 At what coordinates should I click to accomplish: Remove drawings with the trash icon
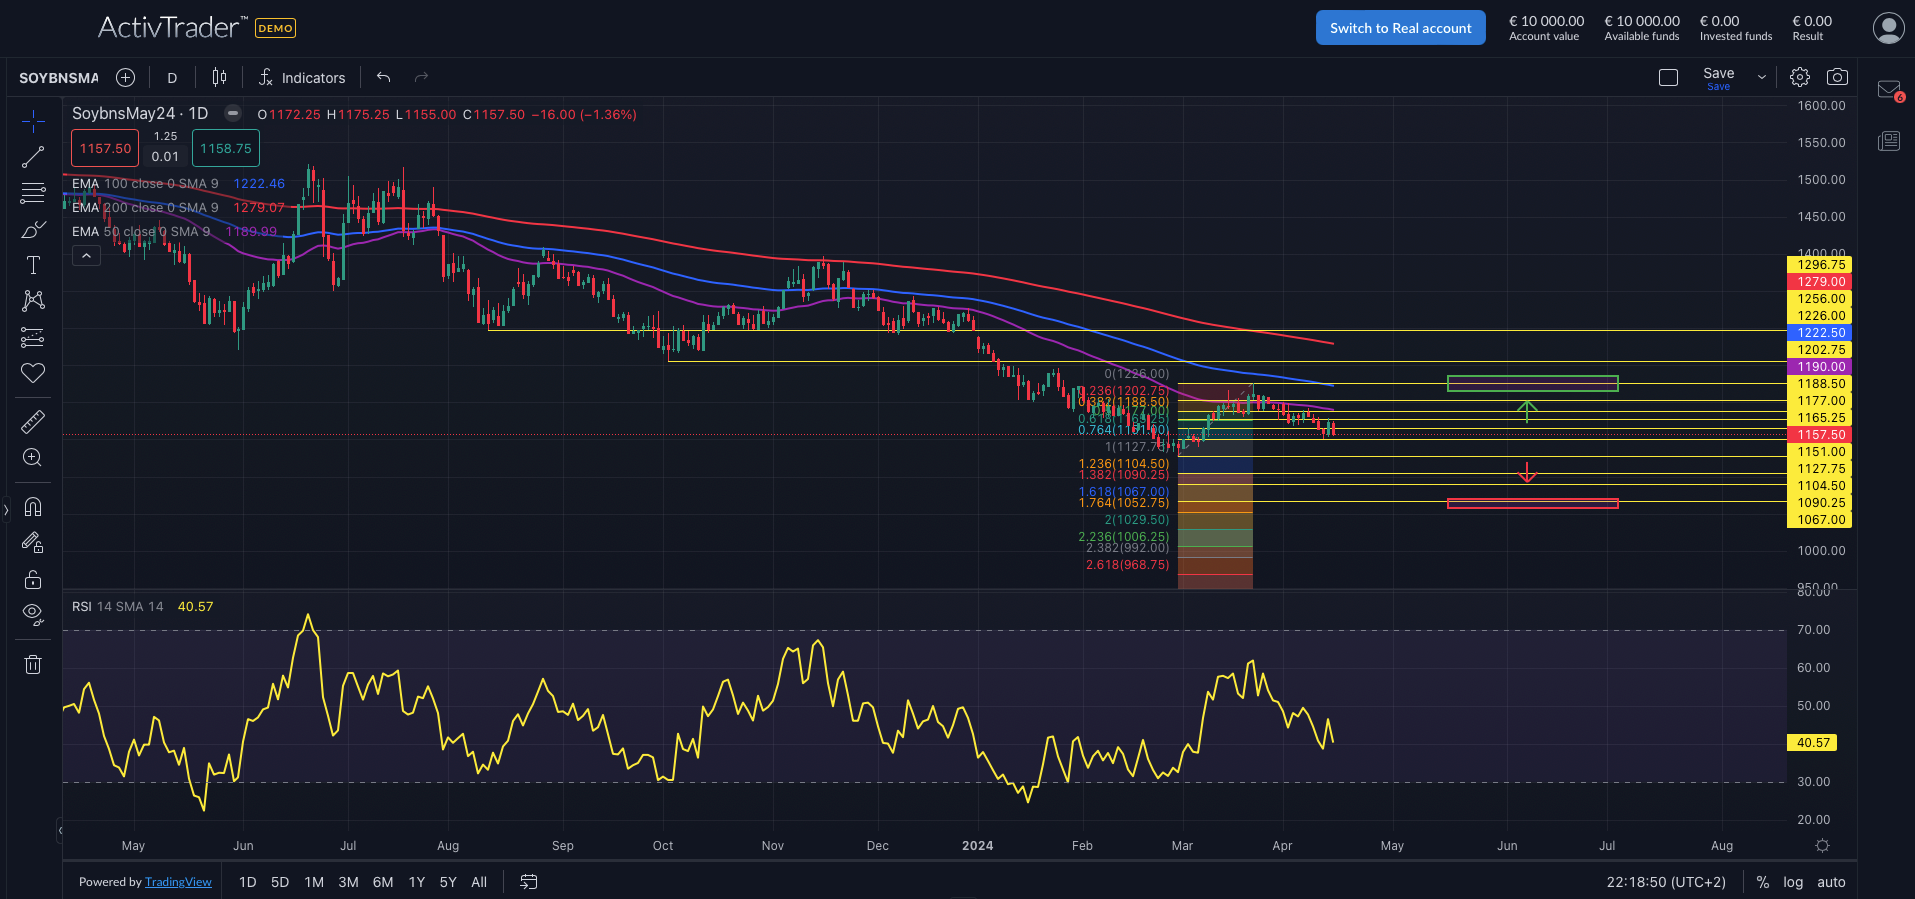pos(33,664)
